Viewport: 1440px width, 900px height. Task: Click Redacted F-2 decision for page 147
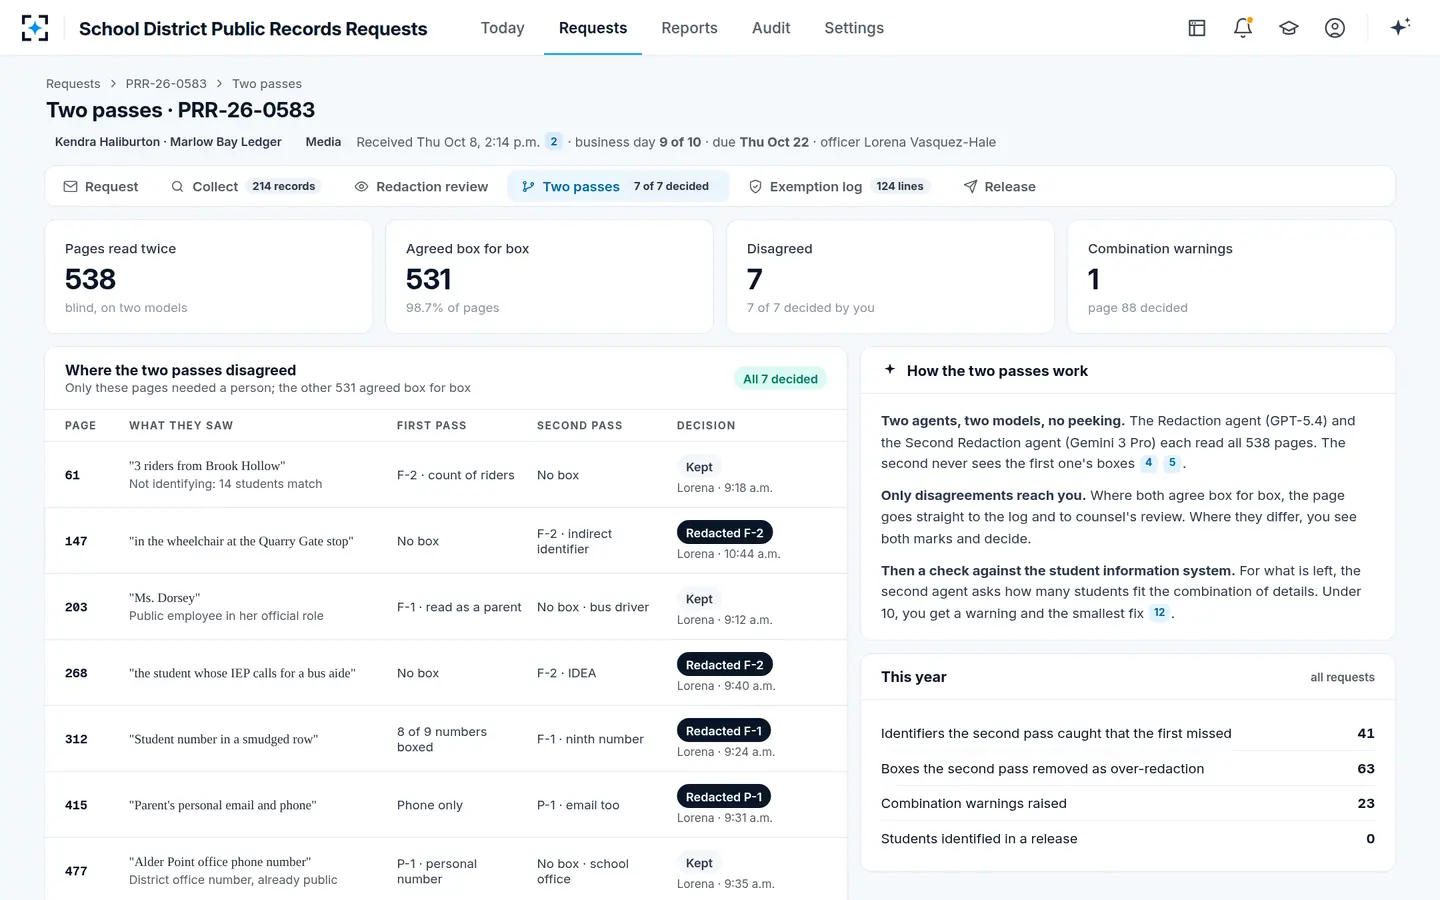(x=725, y=533)
